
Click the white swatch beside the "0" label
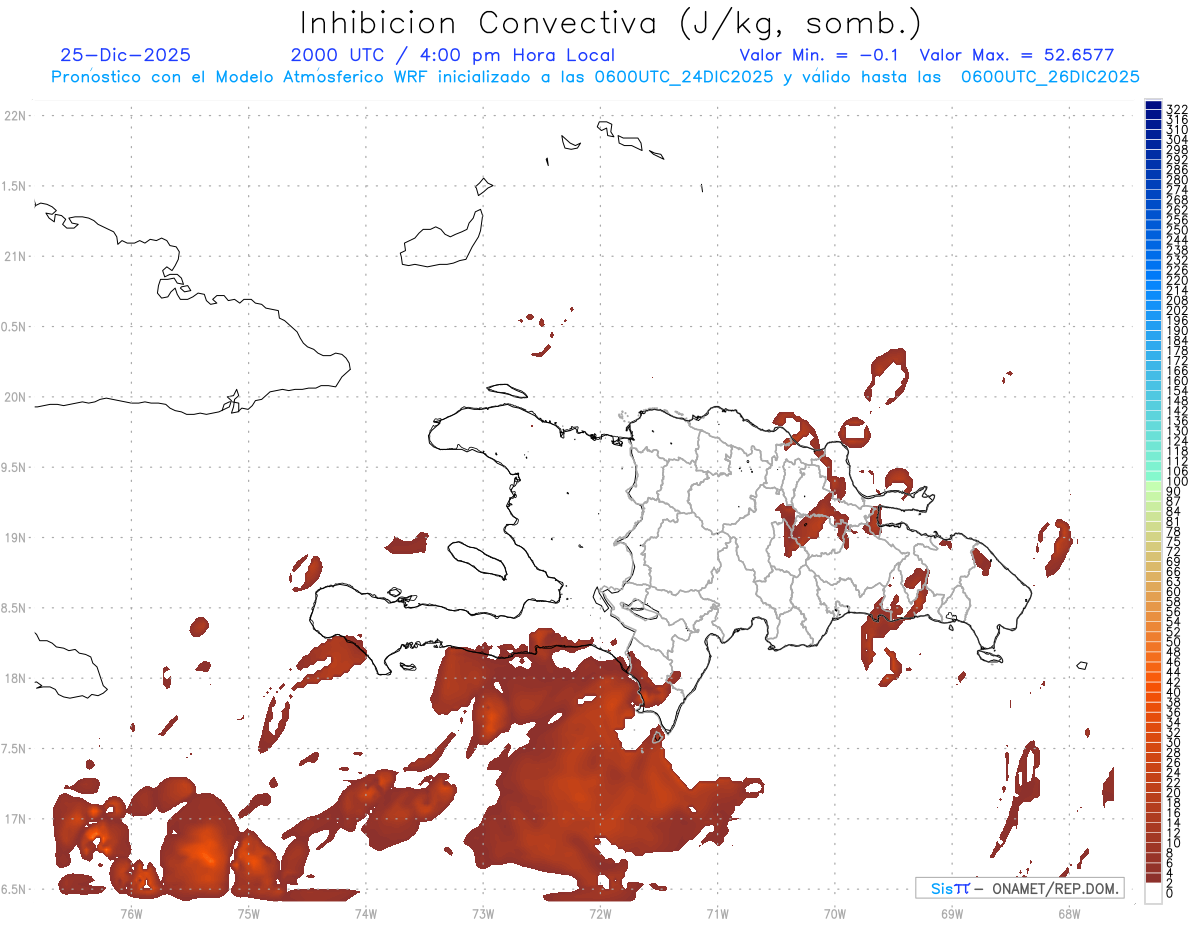[x=1153, y=892]
